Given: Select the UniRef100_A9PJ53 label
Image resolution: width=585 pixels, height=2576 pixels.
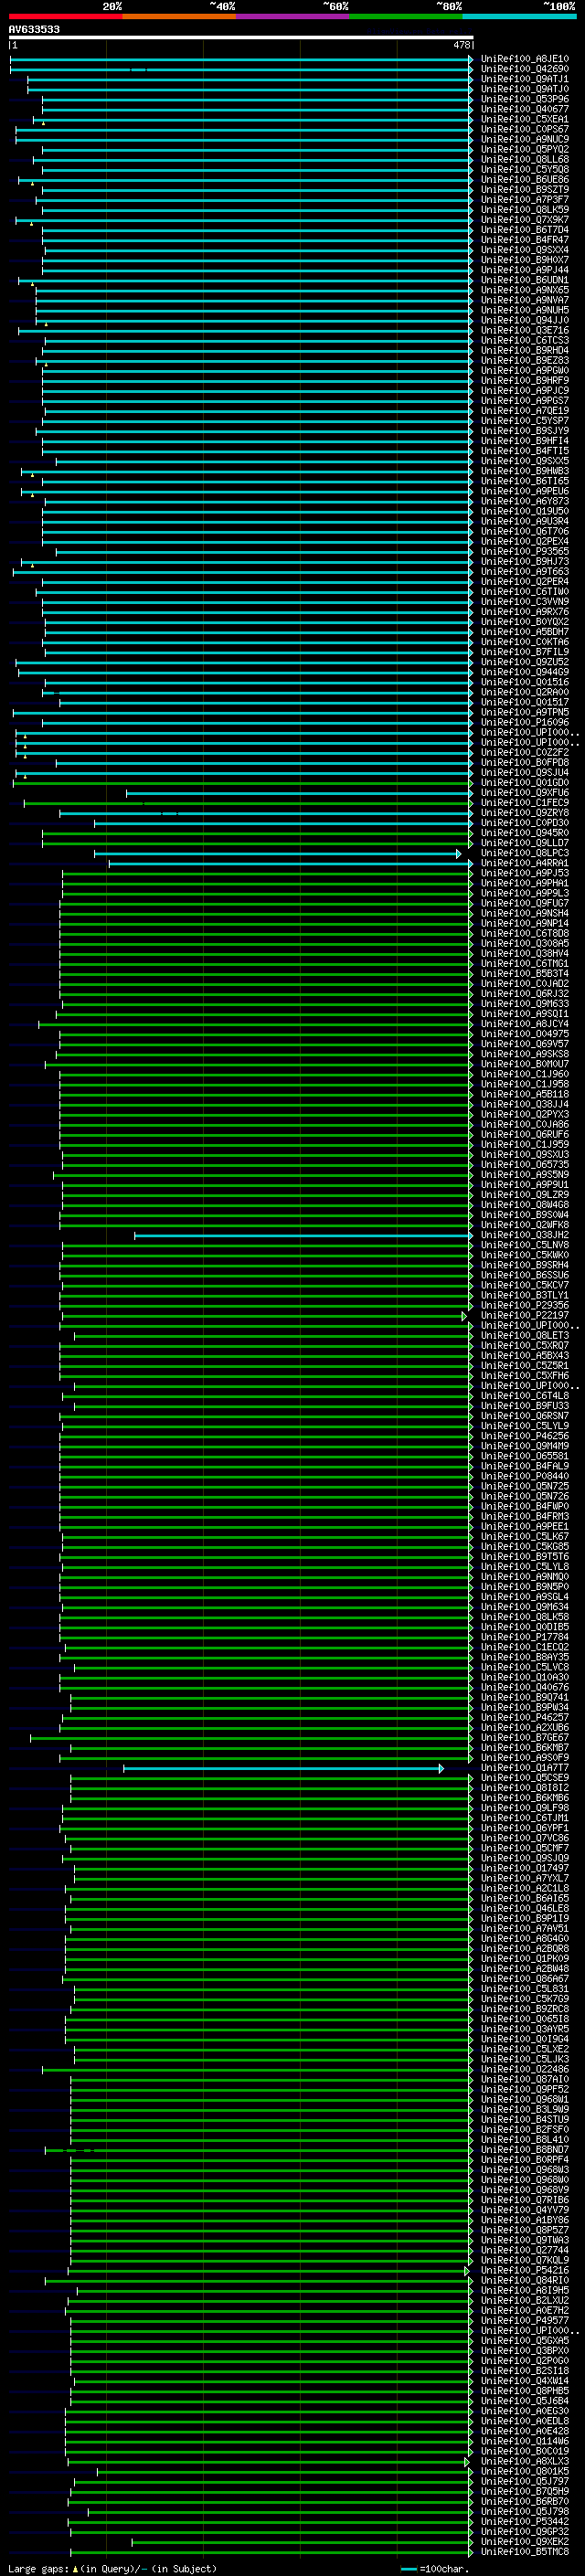Looking at the screenshot, I should coord(524,873).
